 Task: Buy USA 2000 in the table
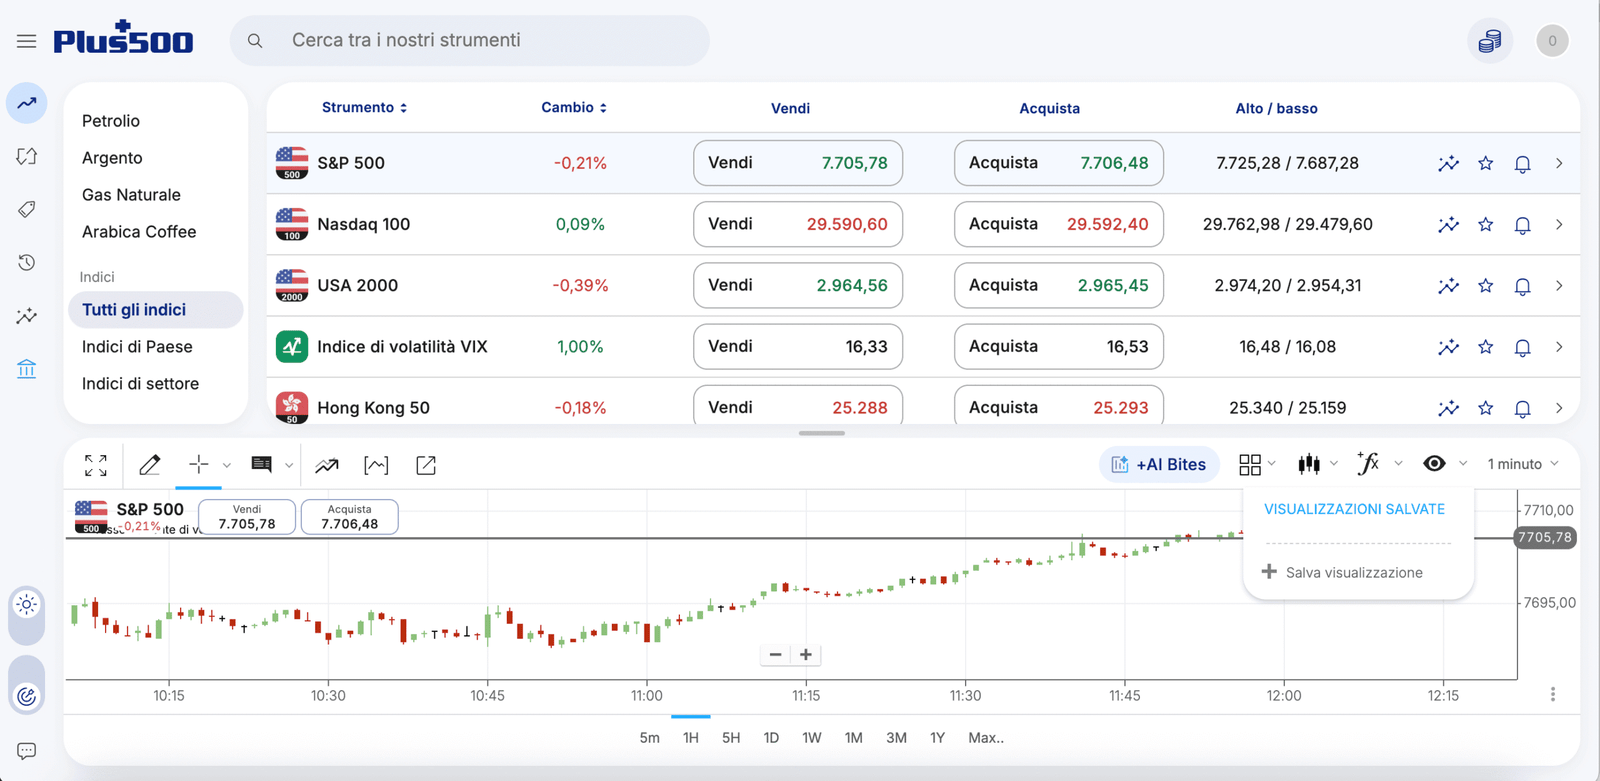click(x=1059, y=286)
